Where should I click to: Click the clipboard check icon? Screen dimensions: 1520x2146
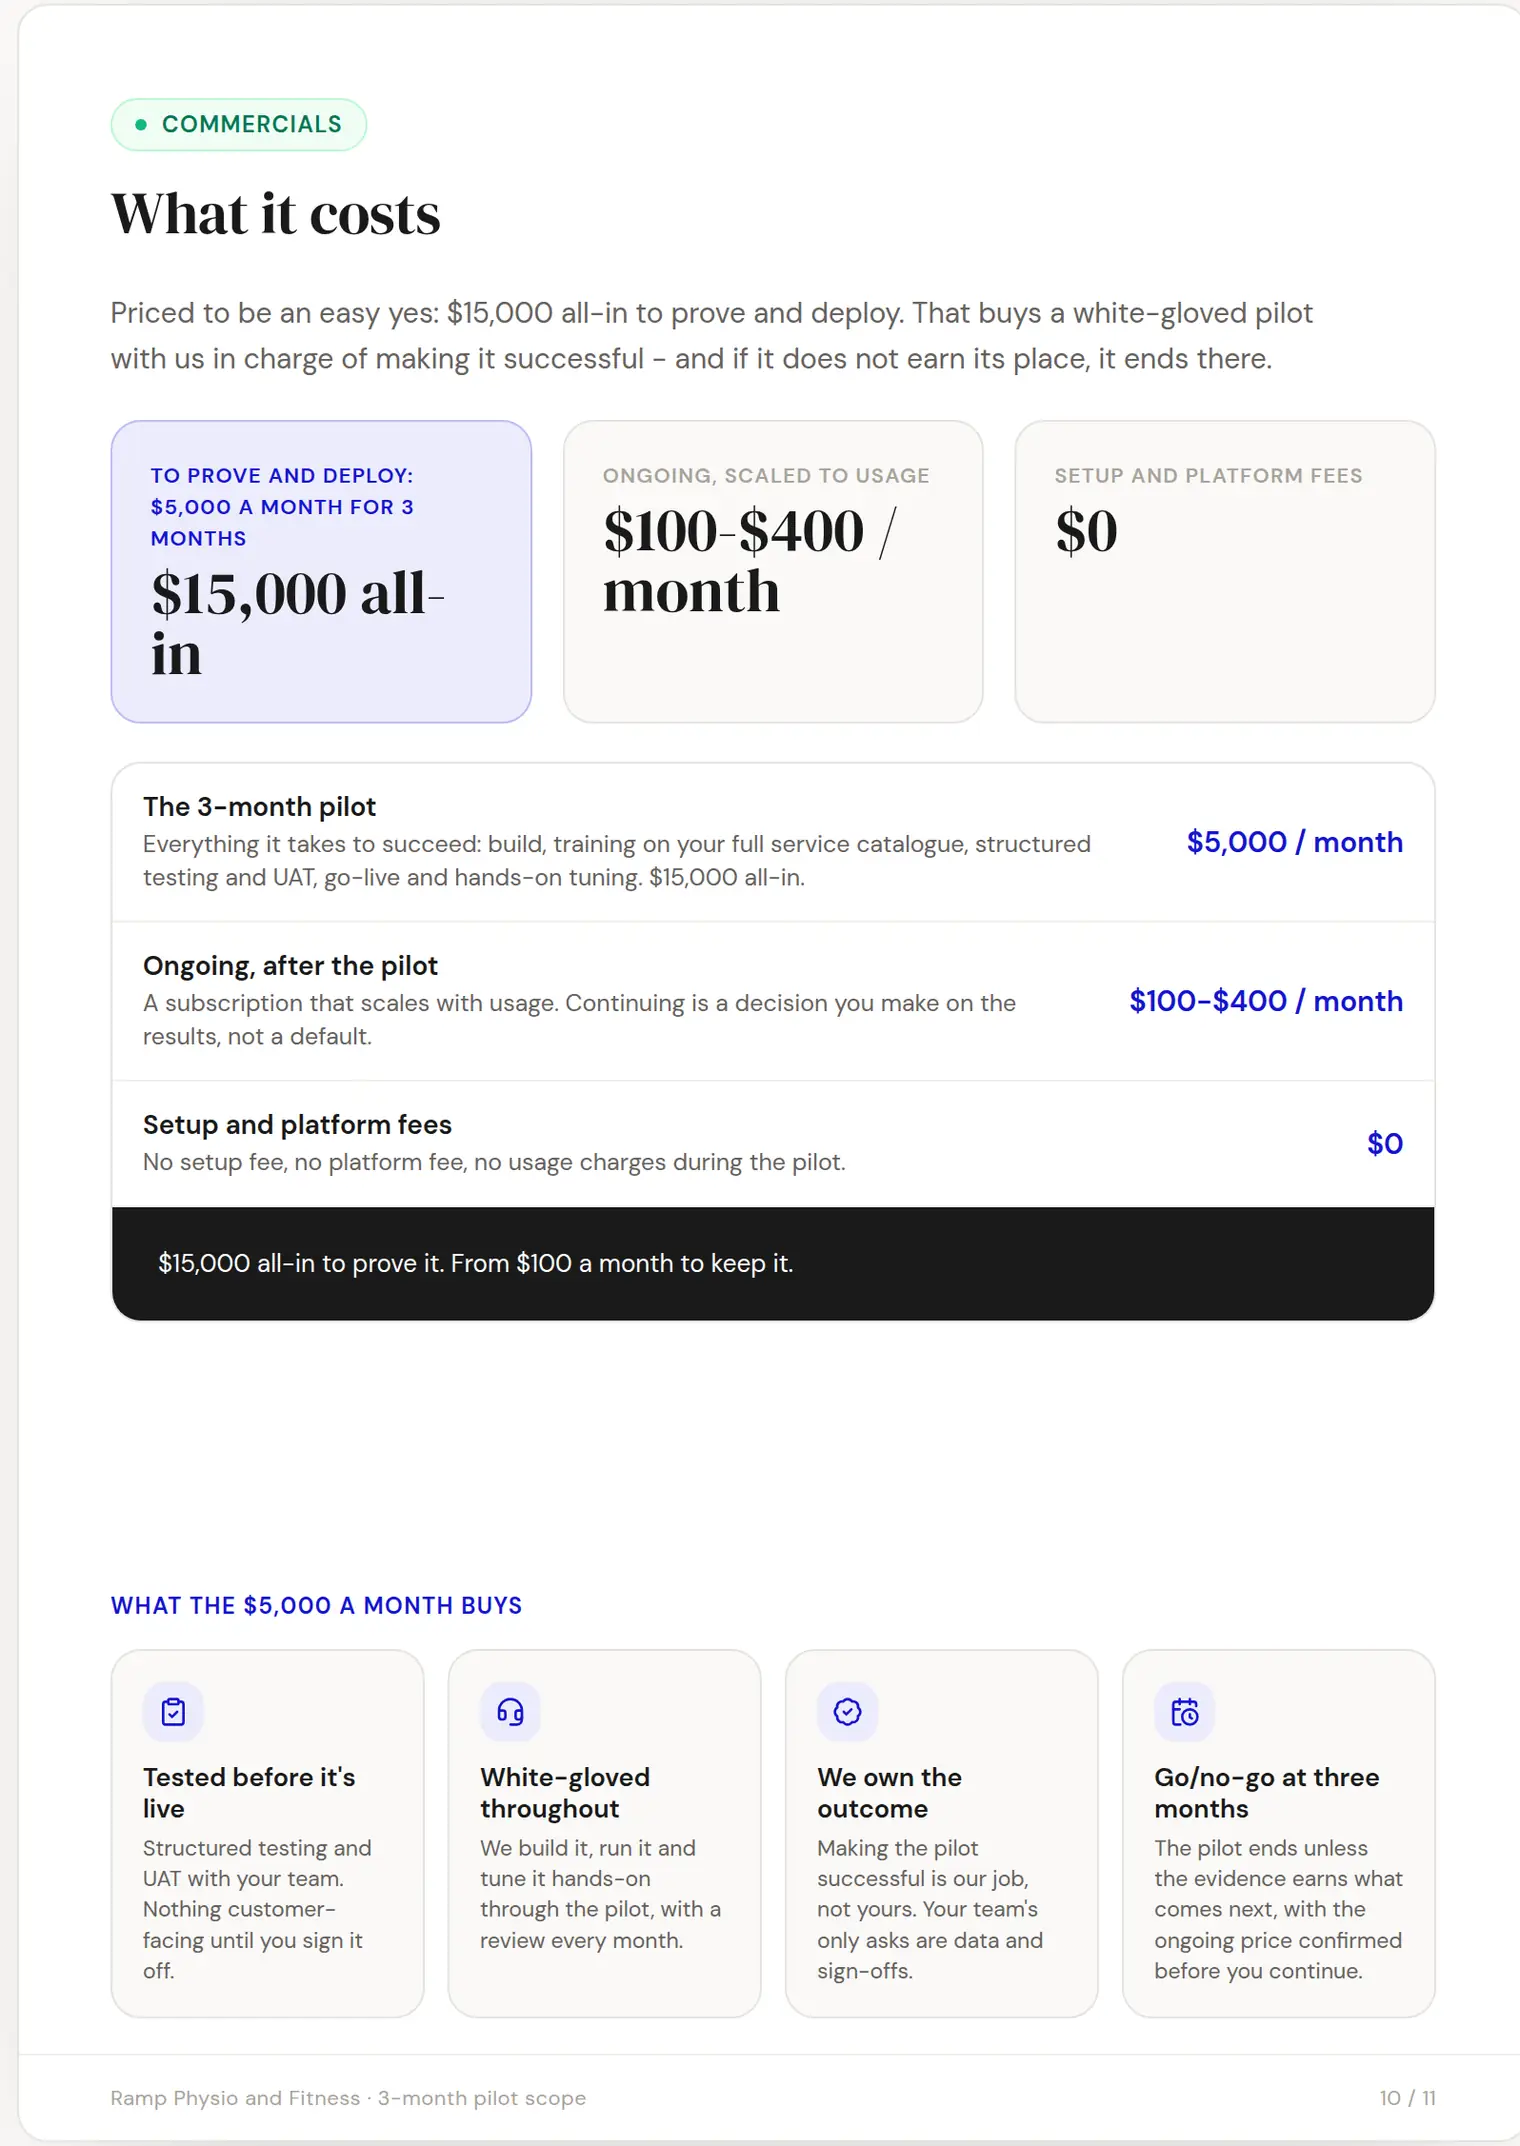coord(173,1712)
